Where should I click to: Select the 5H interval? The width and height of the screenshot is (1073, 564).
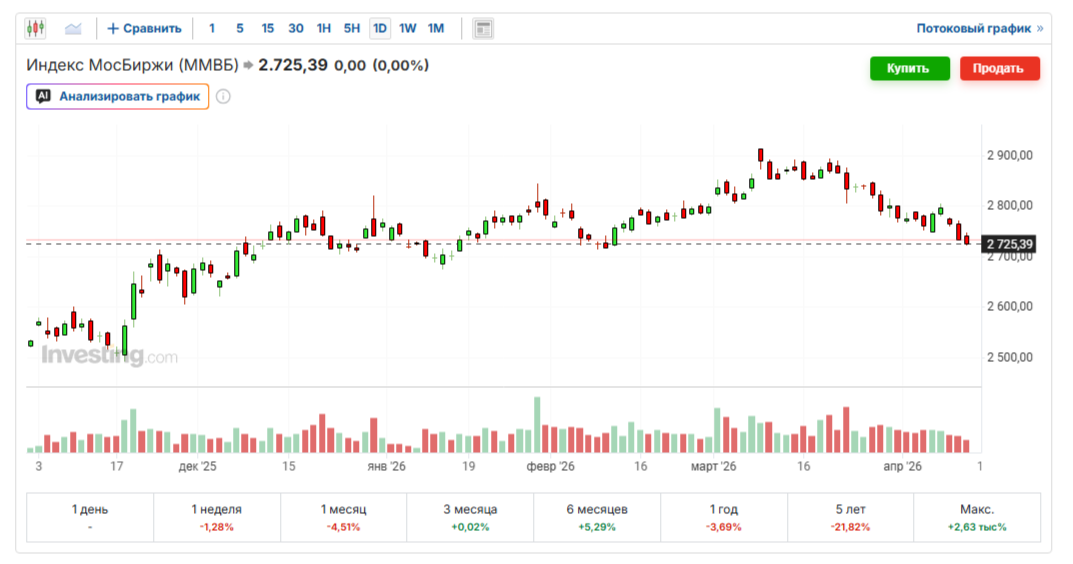tap(352, 28)
